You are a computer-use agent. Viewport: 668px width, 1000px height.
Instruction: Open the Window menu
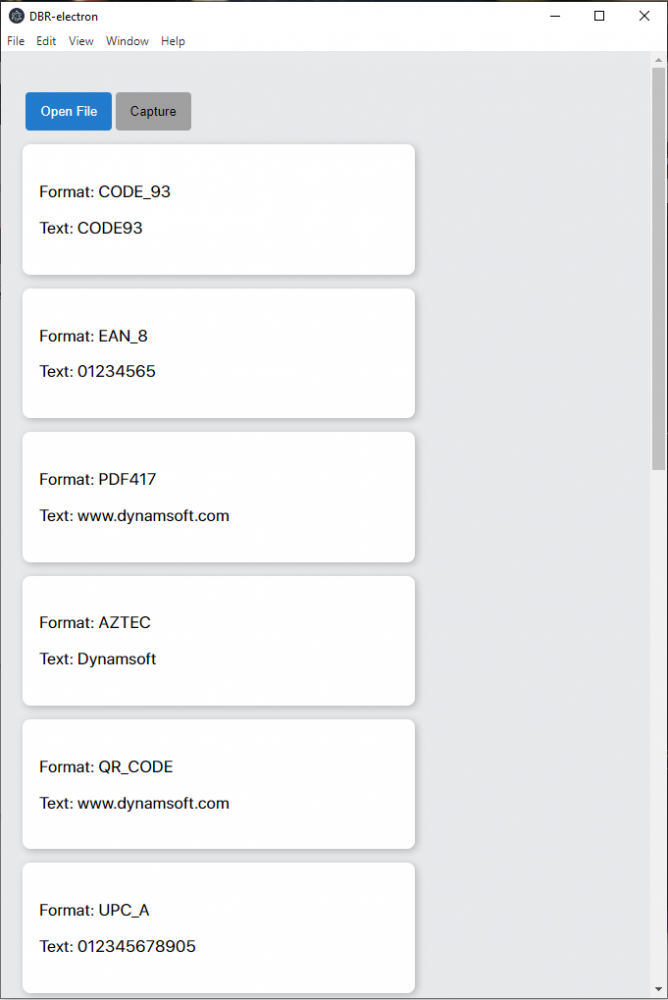click(x=127, y=41)
